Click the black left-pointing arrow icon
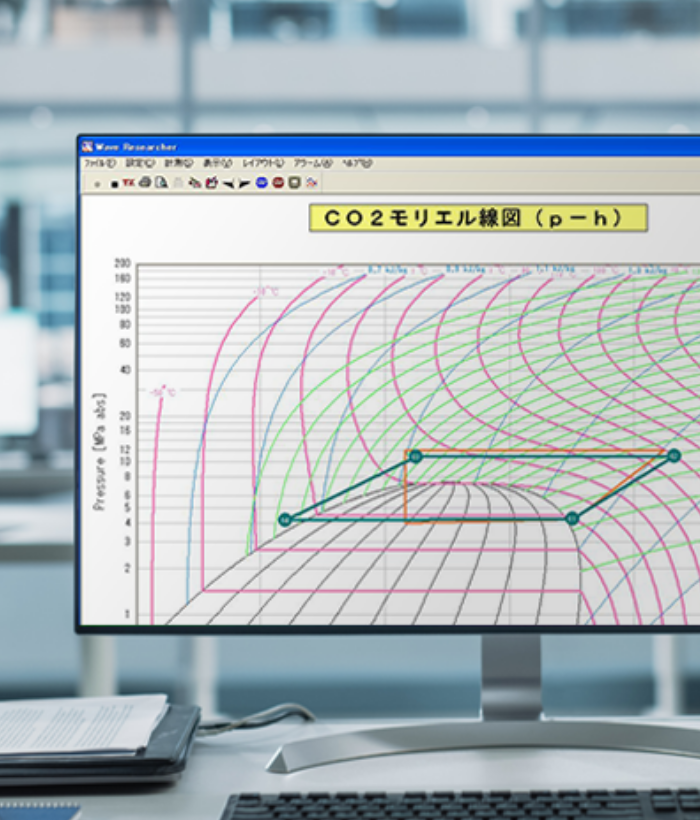This screenshot has height=820, width=700. pos(228,184)
